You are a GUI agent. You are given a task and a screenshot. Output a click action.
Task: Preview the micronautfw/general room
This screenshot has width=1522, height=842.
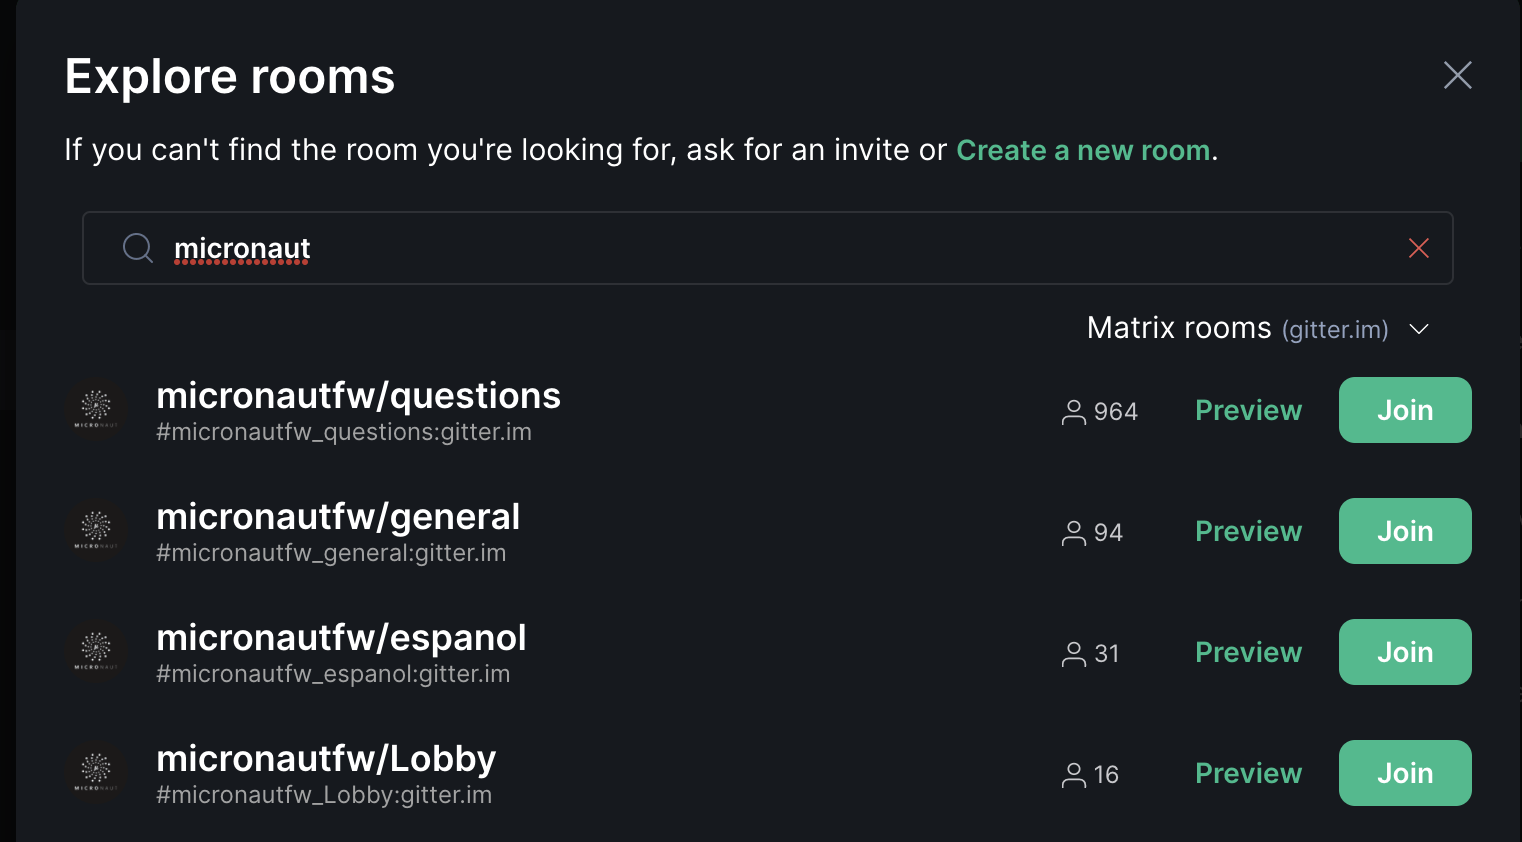click(x=1248, y=531)
